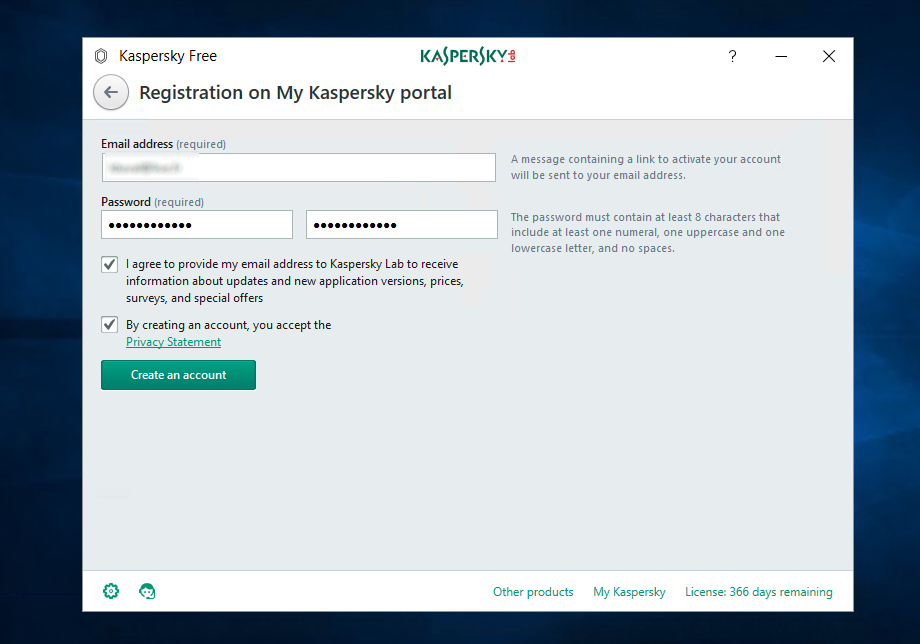Click the 'Password (required)' label

tap(153, 202)
